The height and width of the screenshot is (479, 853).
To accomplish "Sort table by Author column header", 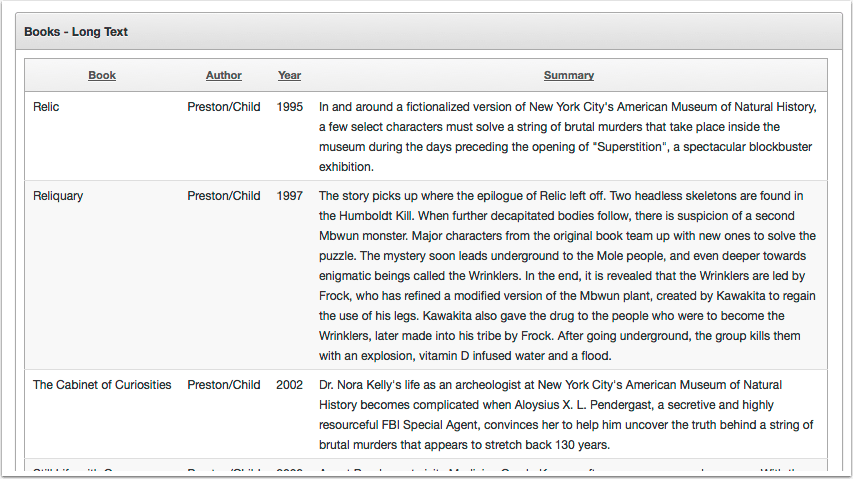I will pyautogui.click(x=224, y=76).
